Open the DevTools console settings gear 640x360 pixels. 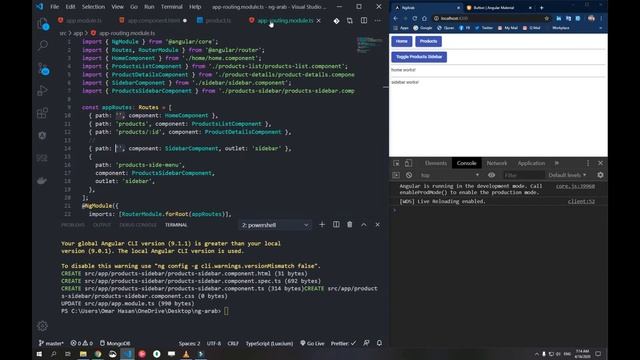pyautogui.click(x=600, y=175)
